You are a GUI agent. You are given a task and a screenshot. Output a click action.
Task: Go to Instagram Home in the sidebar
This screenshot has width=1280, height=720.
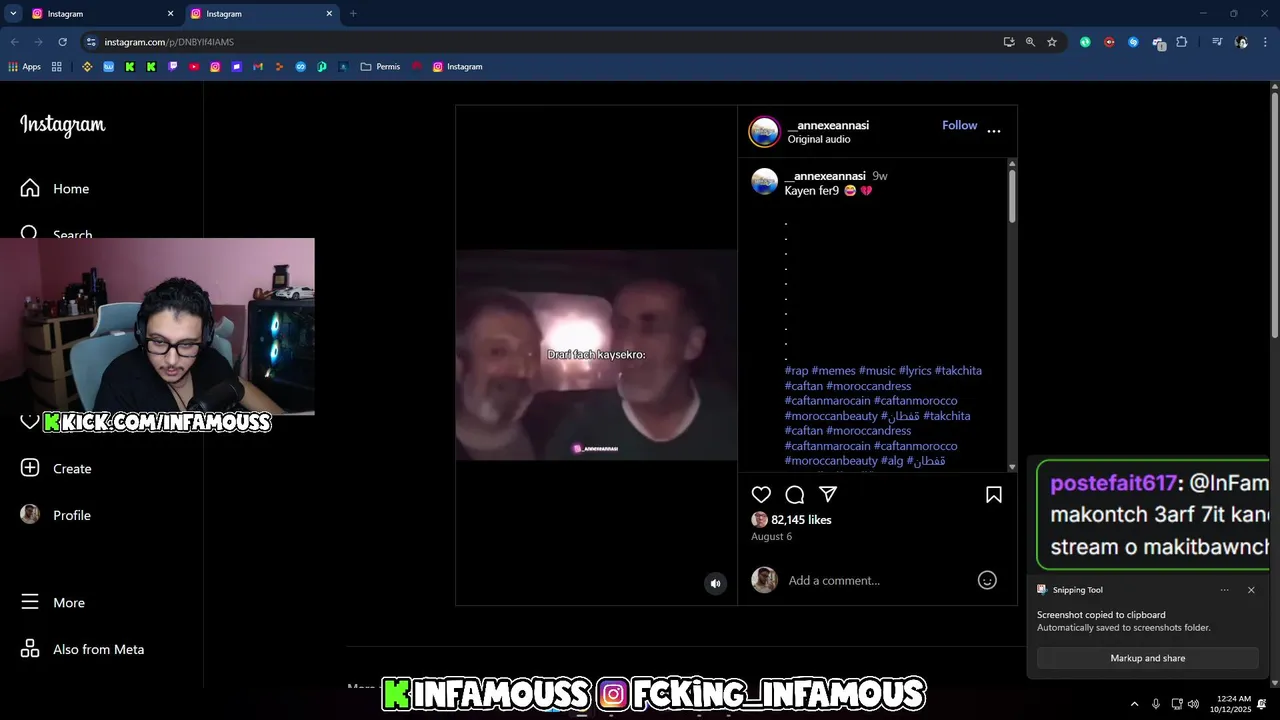tap(56, 188)
